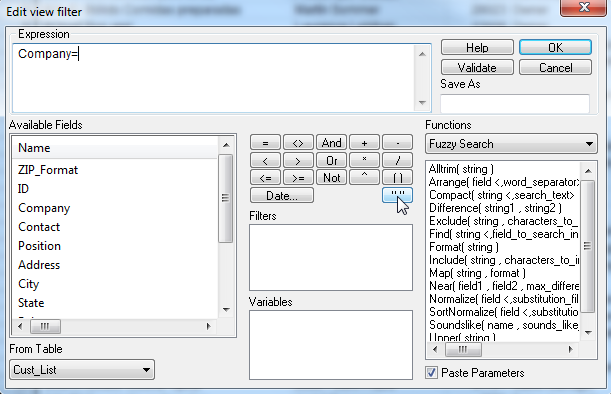Click the Name column header

[115, 148]
